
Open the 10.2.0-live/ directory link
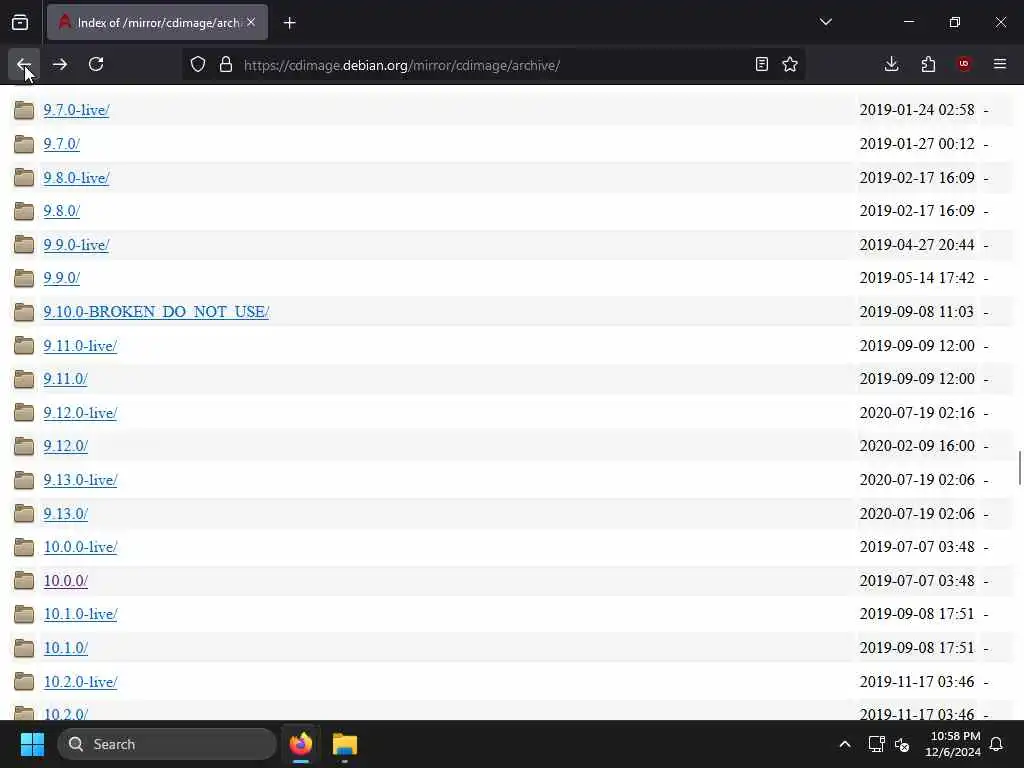[x=80, y=682]
